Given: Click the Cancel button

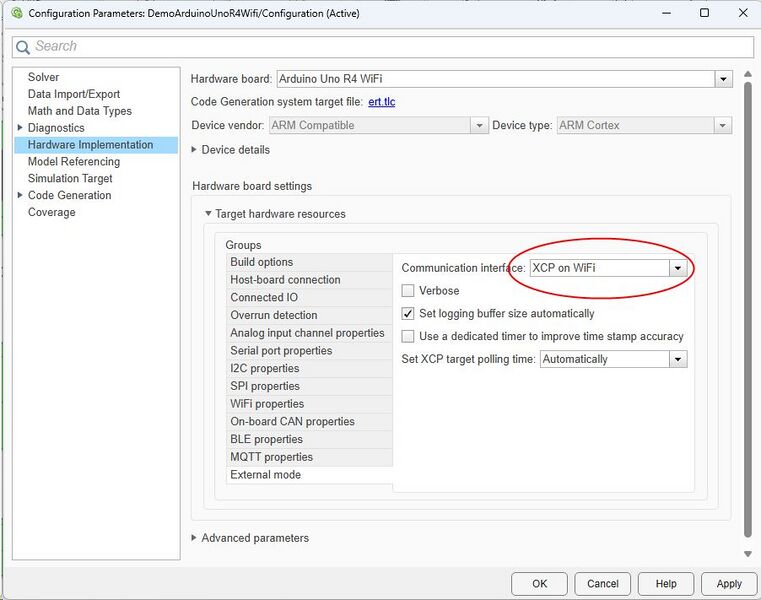Looking at the screenshot, I should coord(602,583).
